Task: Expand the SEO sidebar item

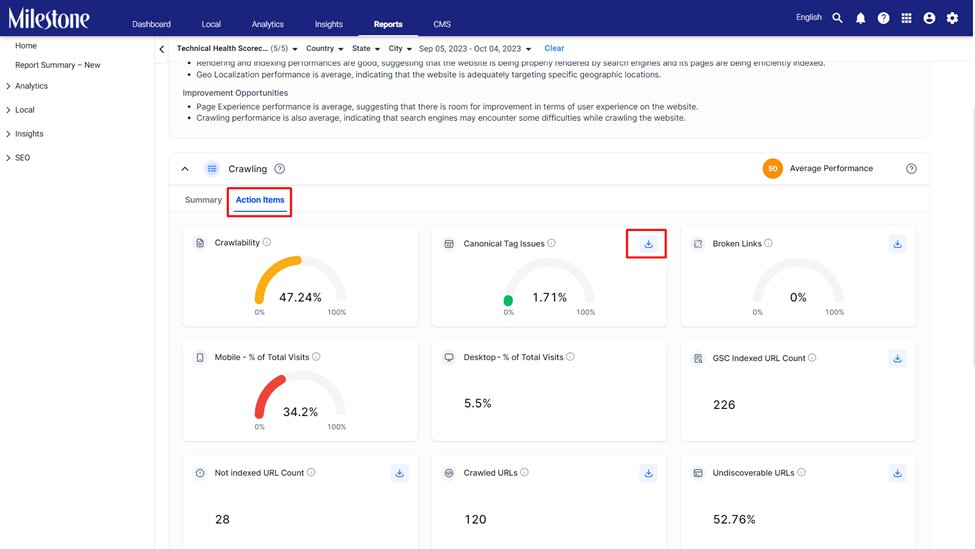Action: point(22,158)
